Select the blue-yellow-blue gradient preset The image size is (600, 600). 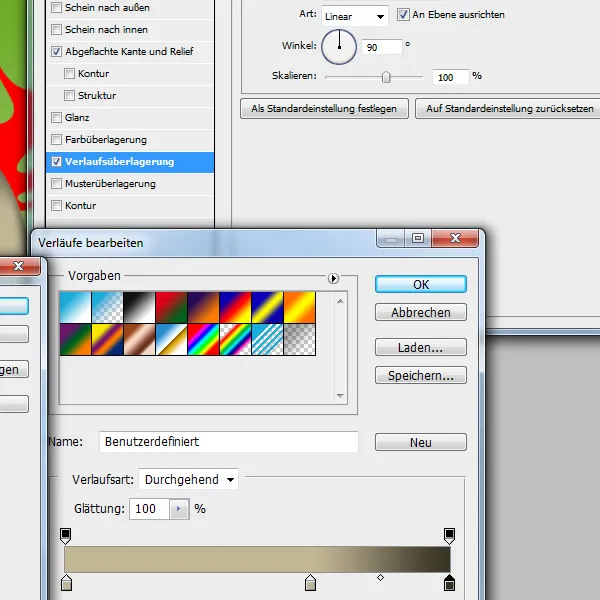(x=268, y=308)
